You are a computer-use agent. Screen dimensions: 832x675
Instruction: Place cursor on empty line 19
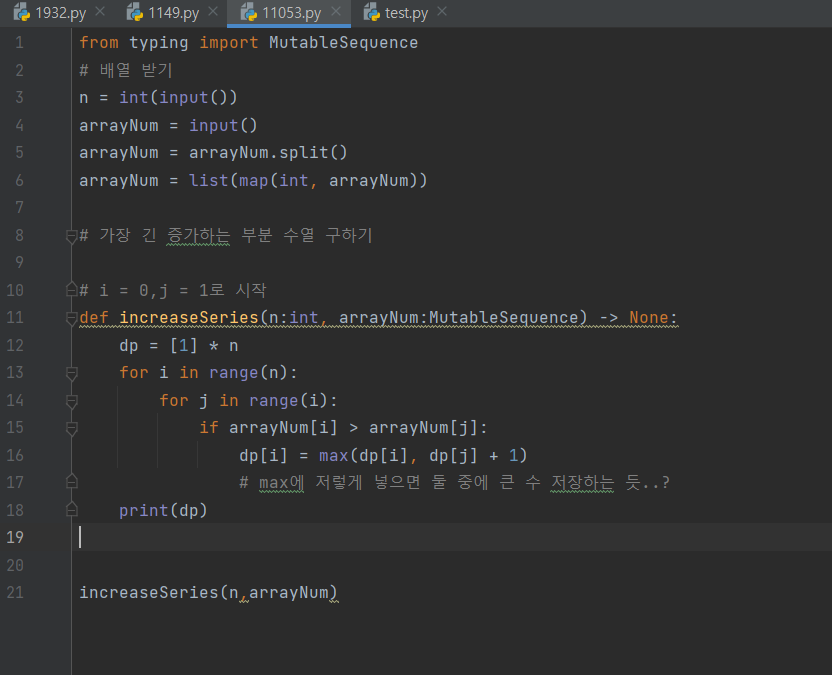point(451,537)
